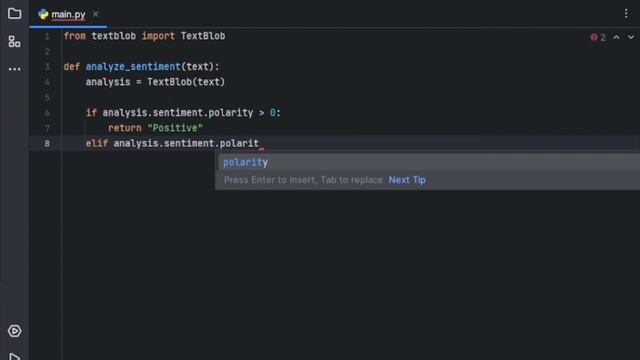640x360 pixels.
Task: Click the Next Tip link
Action: click(407, 180)
